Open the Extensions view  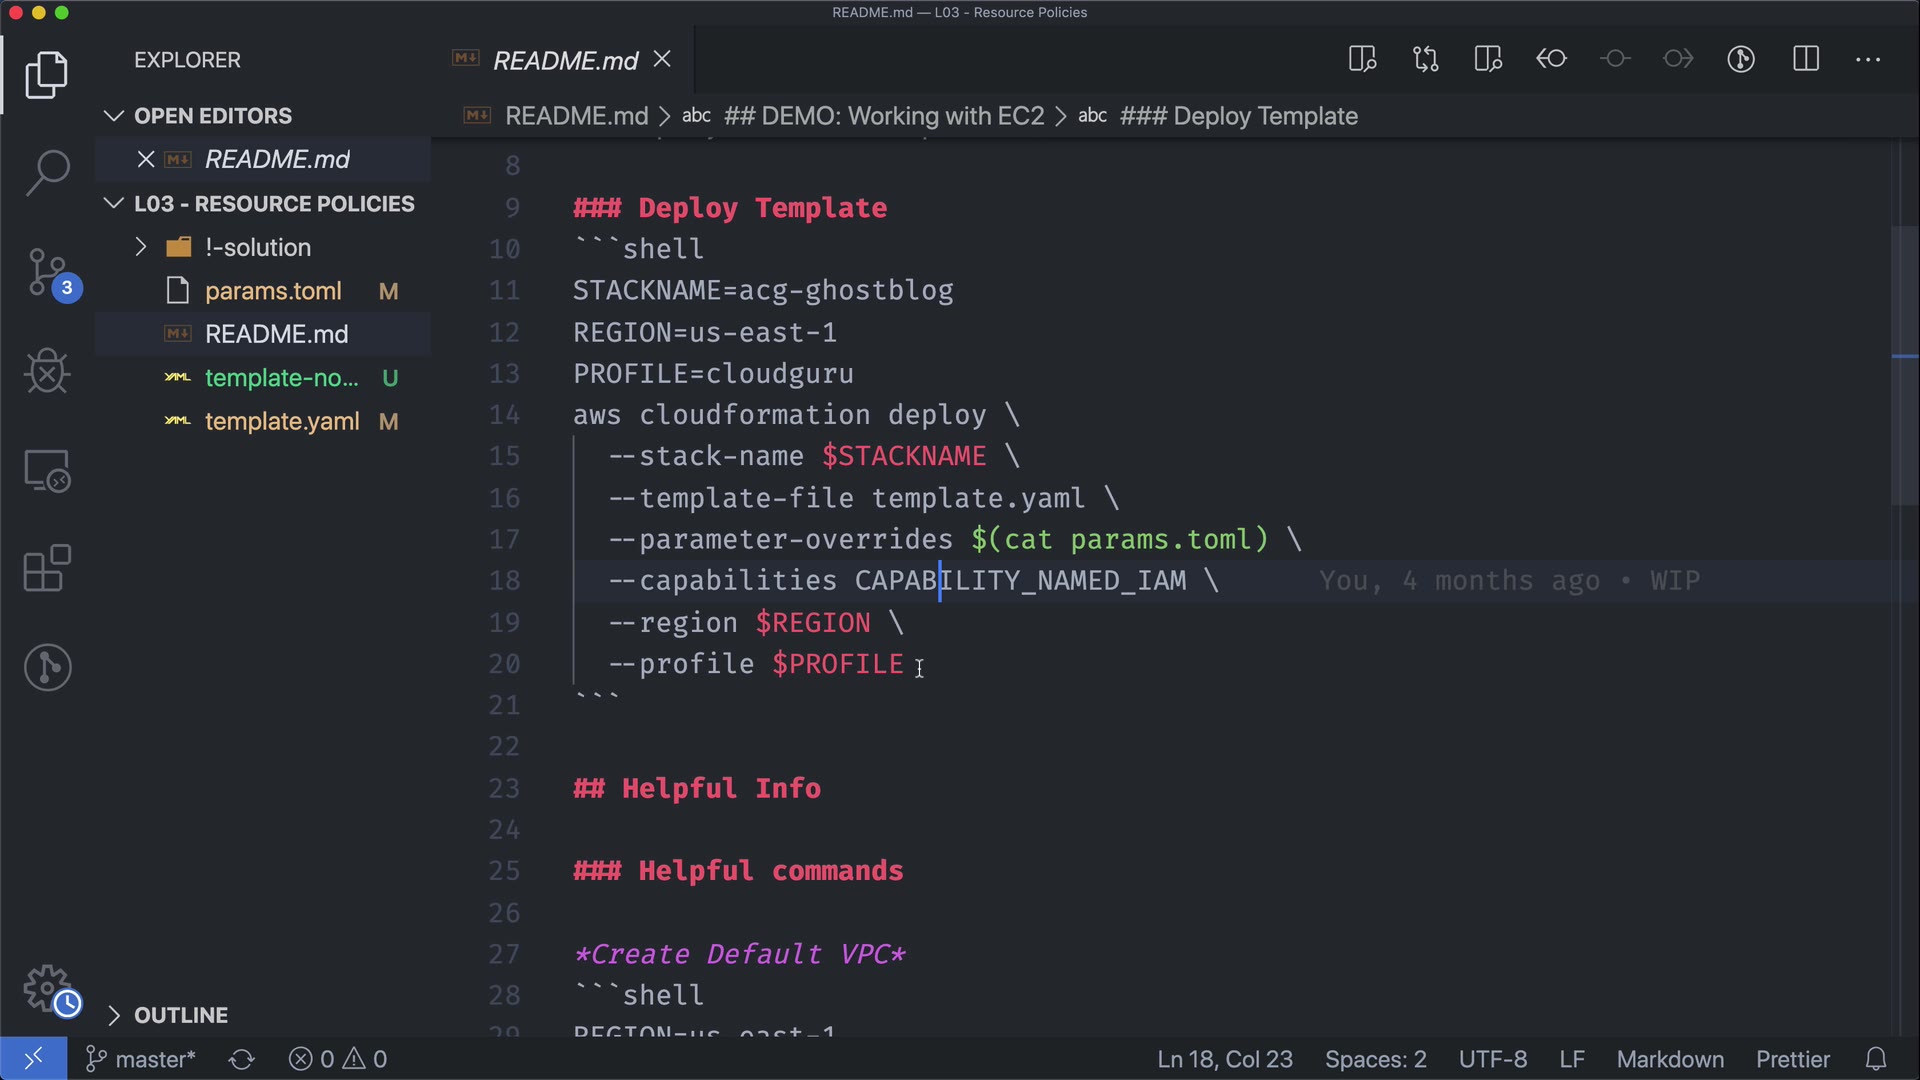[x=47, y=568]
